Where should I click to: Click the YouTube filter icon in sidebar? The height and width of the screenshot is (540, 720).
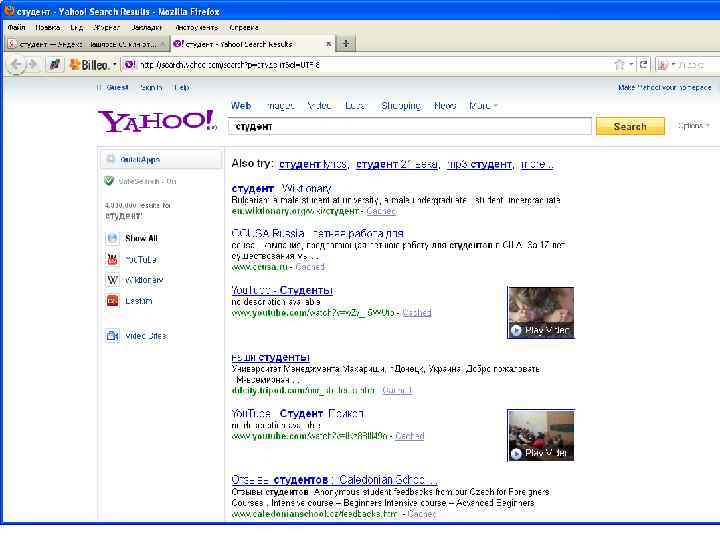(x=112, y=259)
